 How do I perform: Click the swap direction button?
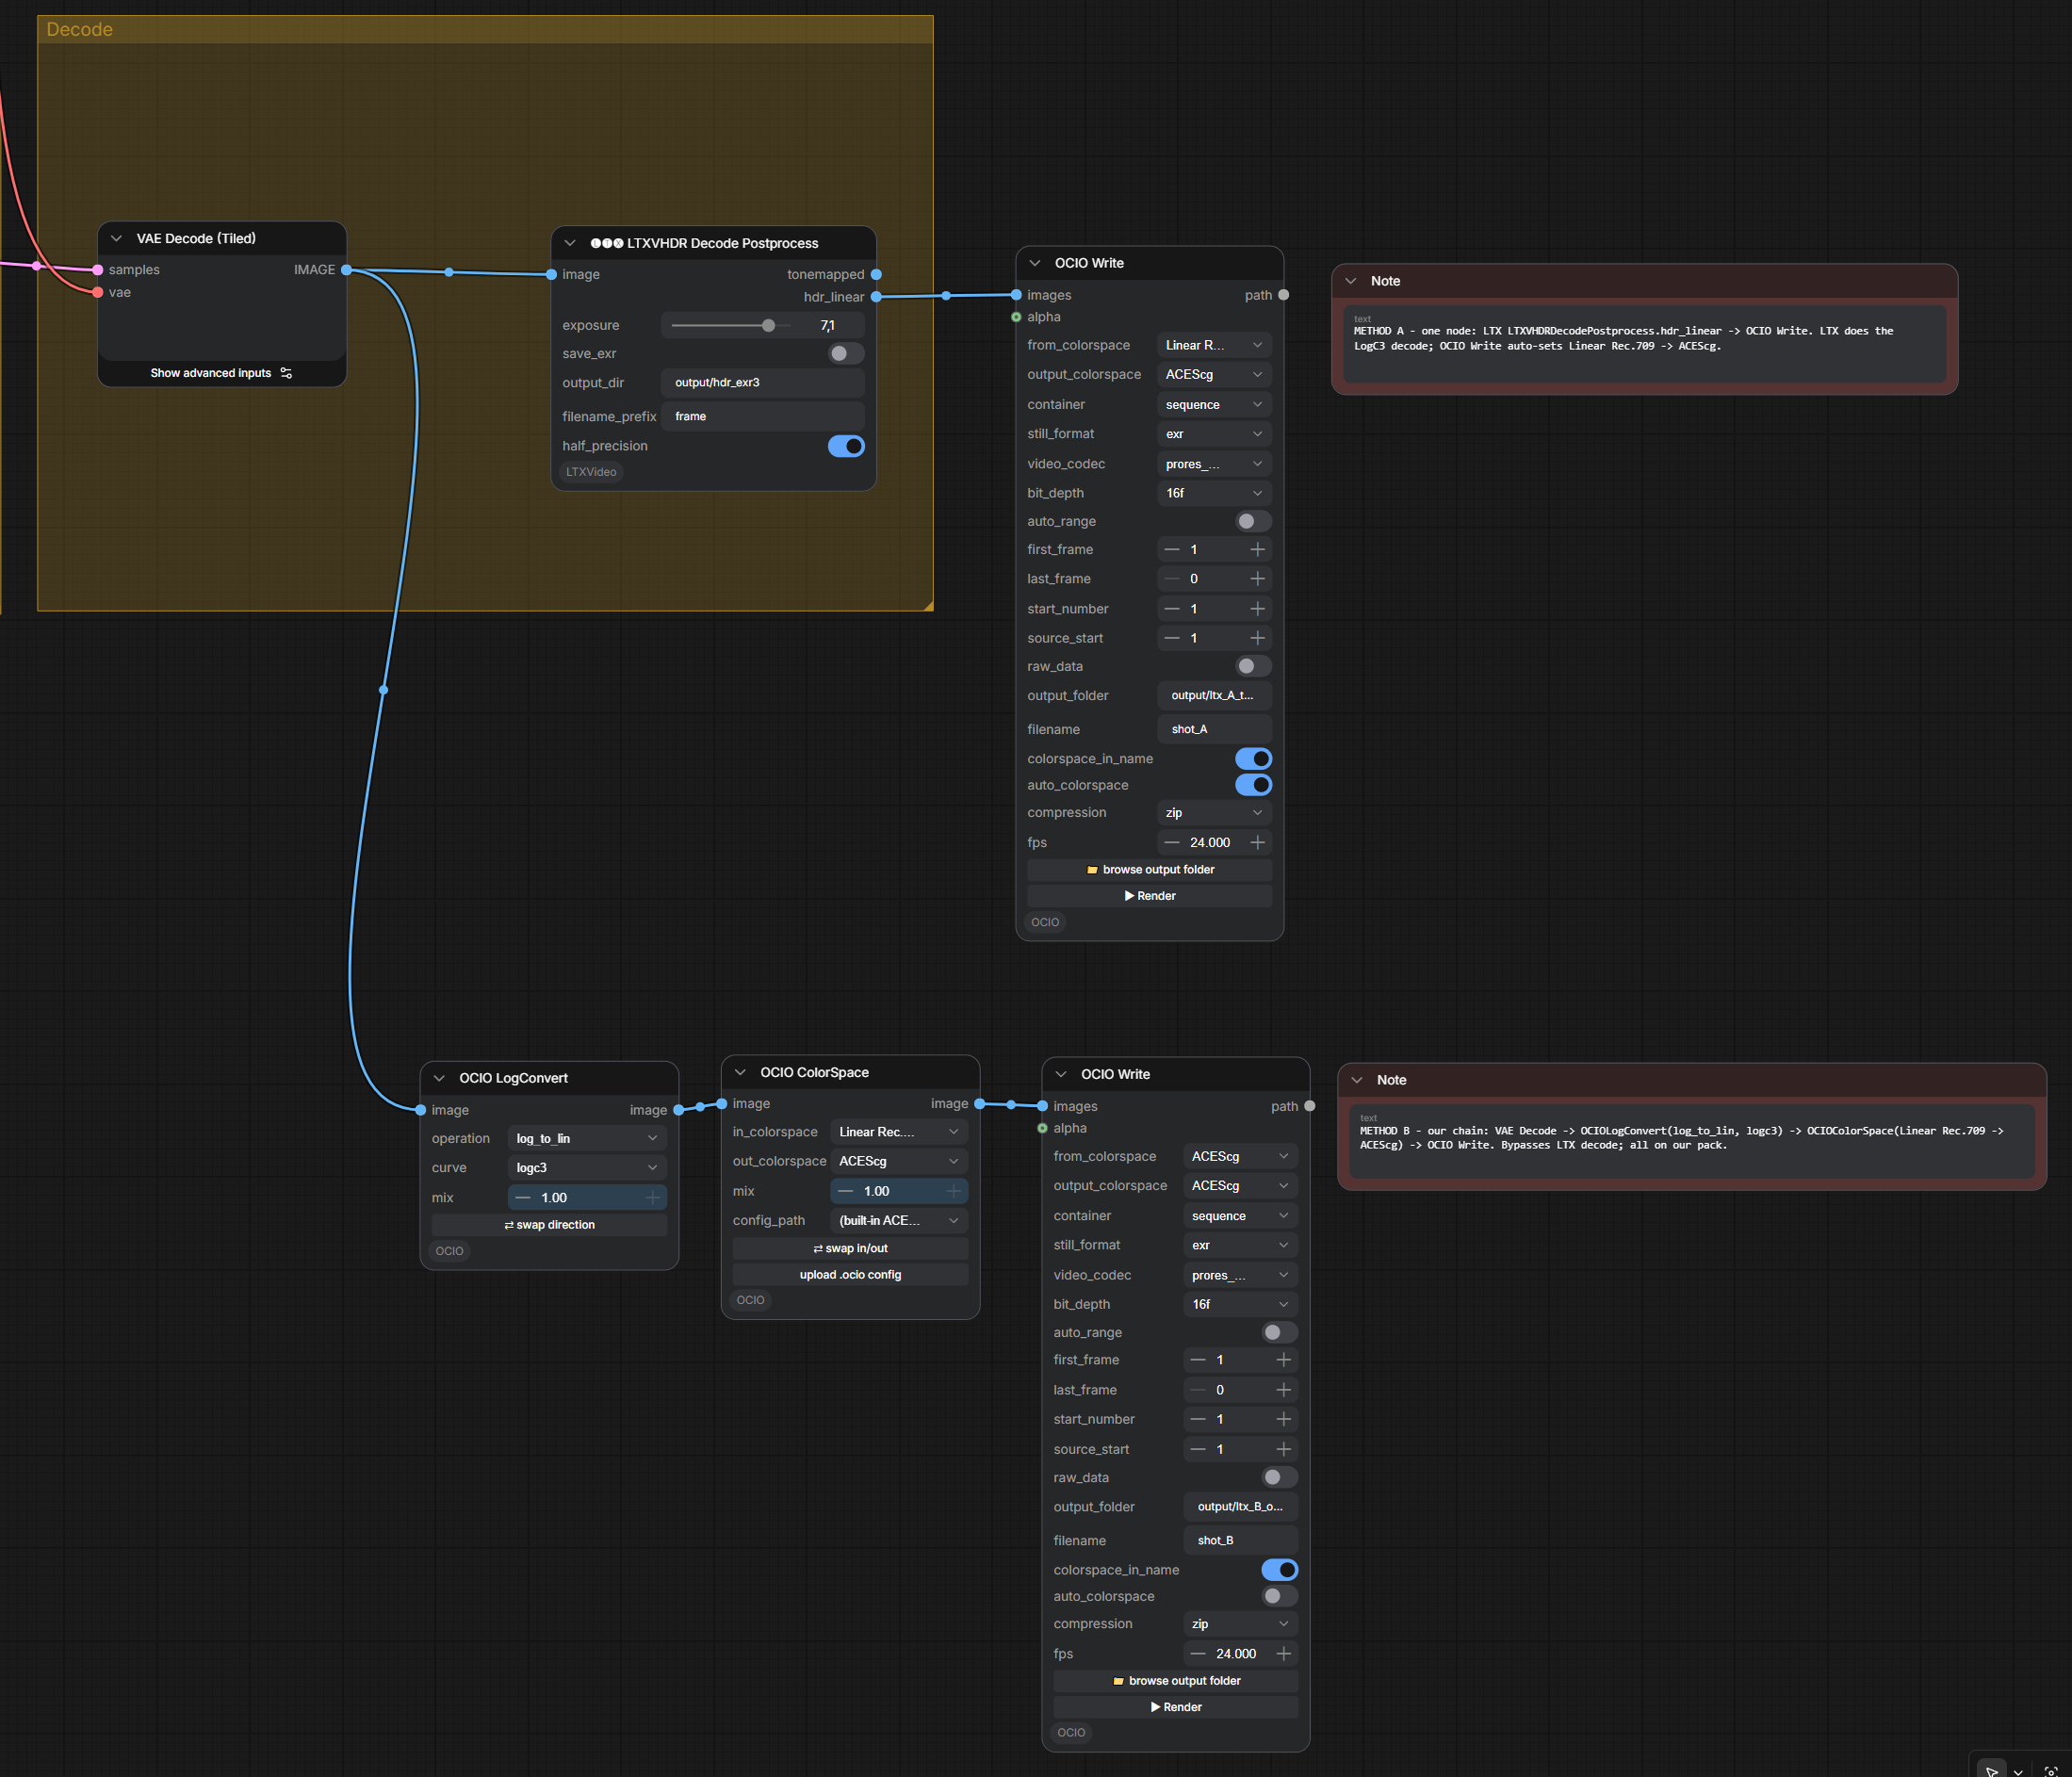pos(549,1225)
